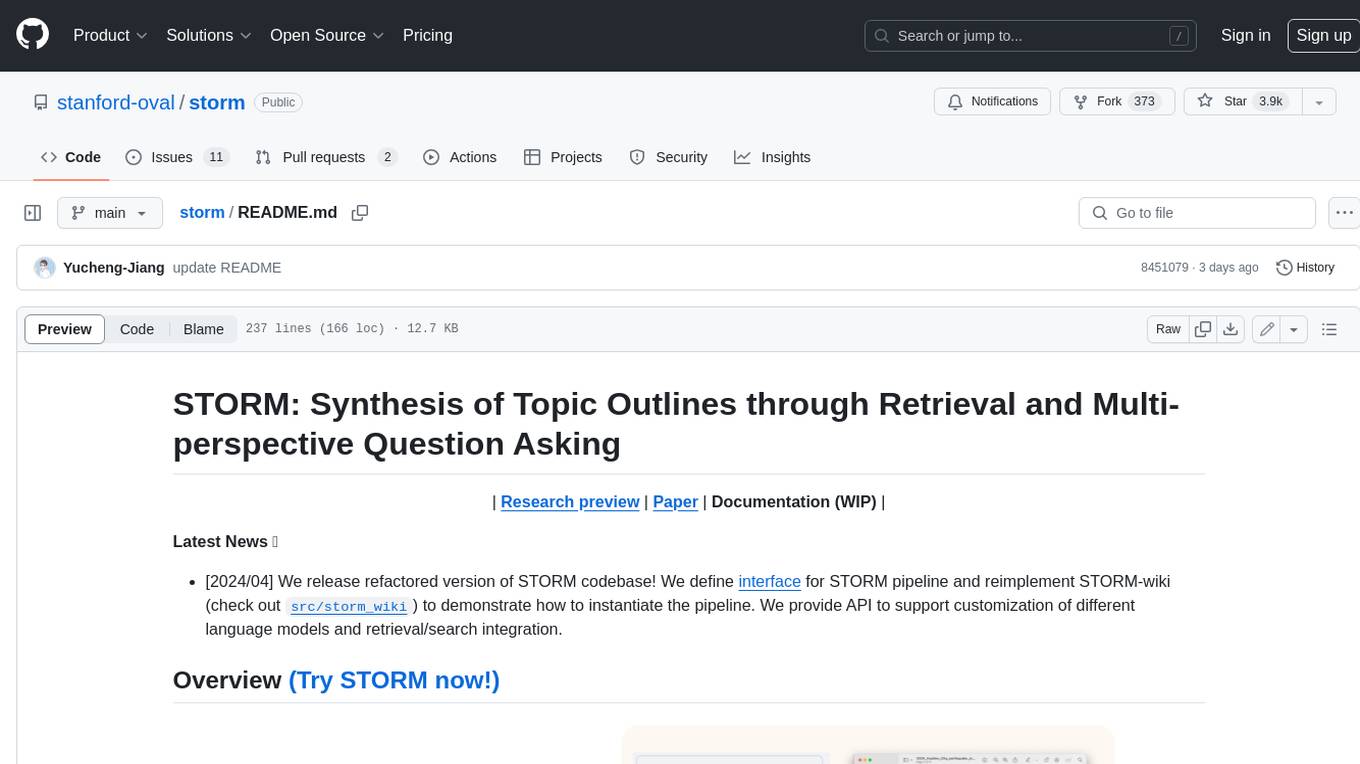Star the storm repository
This screenshot has height=764, width=1360.
(x=1242, y=101)
